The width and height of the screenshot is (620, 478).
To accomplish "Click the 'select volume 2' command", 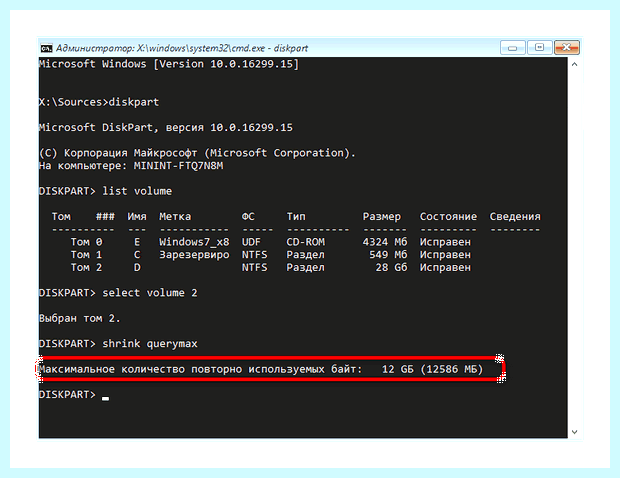I will [150, 293].
